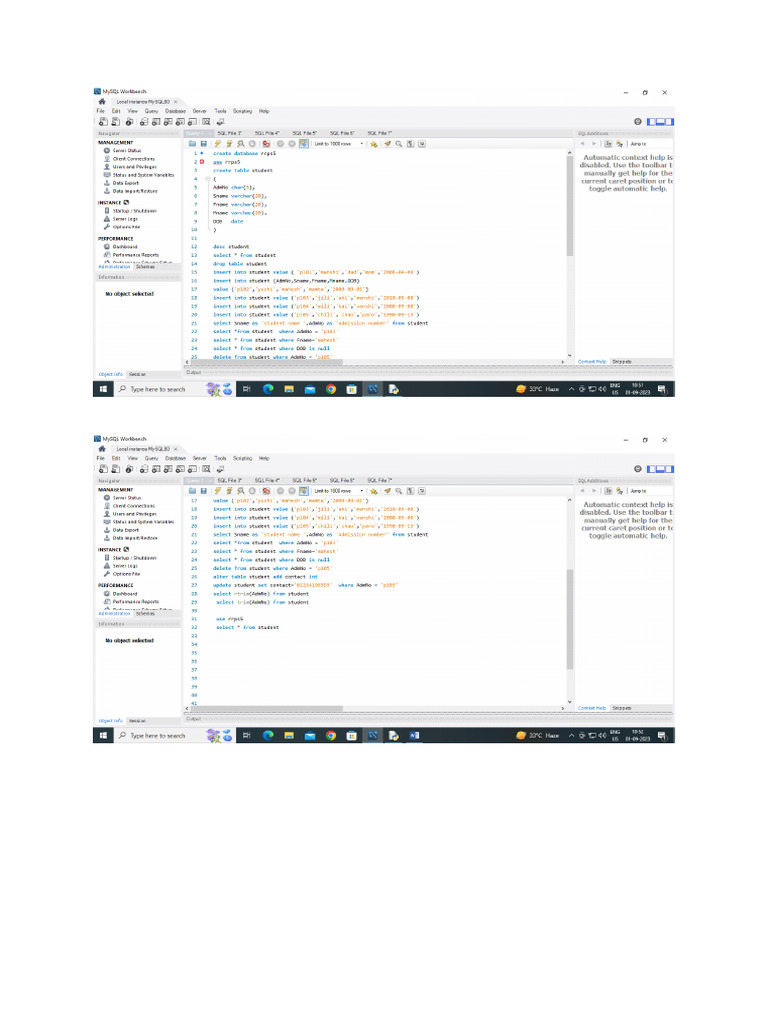This screenshot has width=768, height=1024.
Task: Open the Limit to 1000 rows dropdown in the upper editor
Action: [x=338, y=144]
